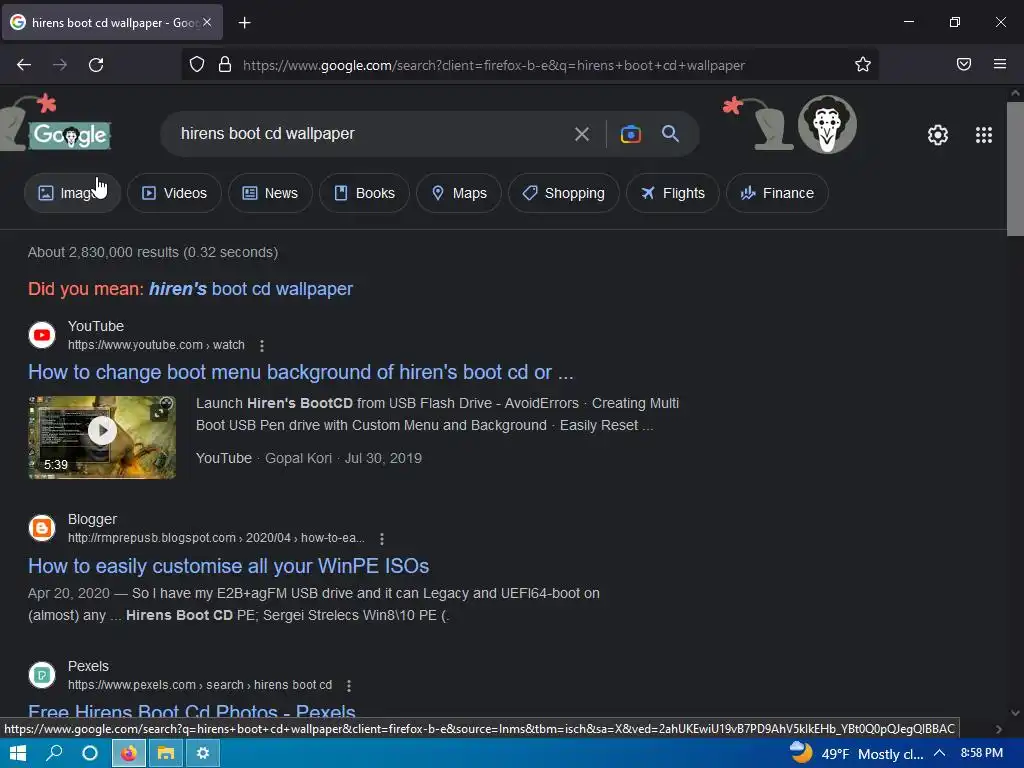Viewport: 1024px width, 768px height.
Task: Click the site security padlock icon
Action: [x=225, y=65]
